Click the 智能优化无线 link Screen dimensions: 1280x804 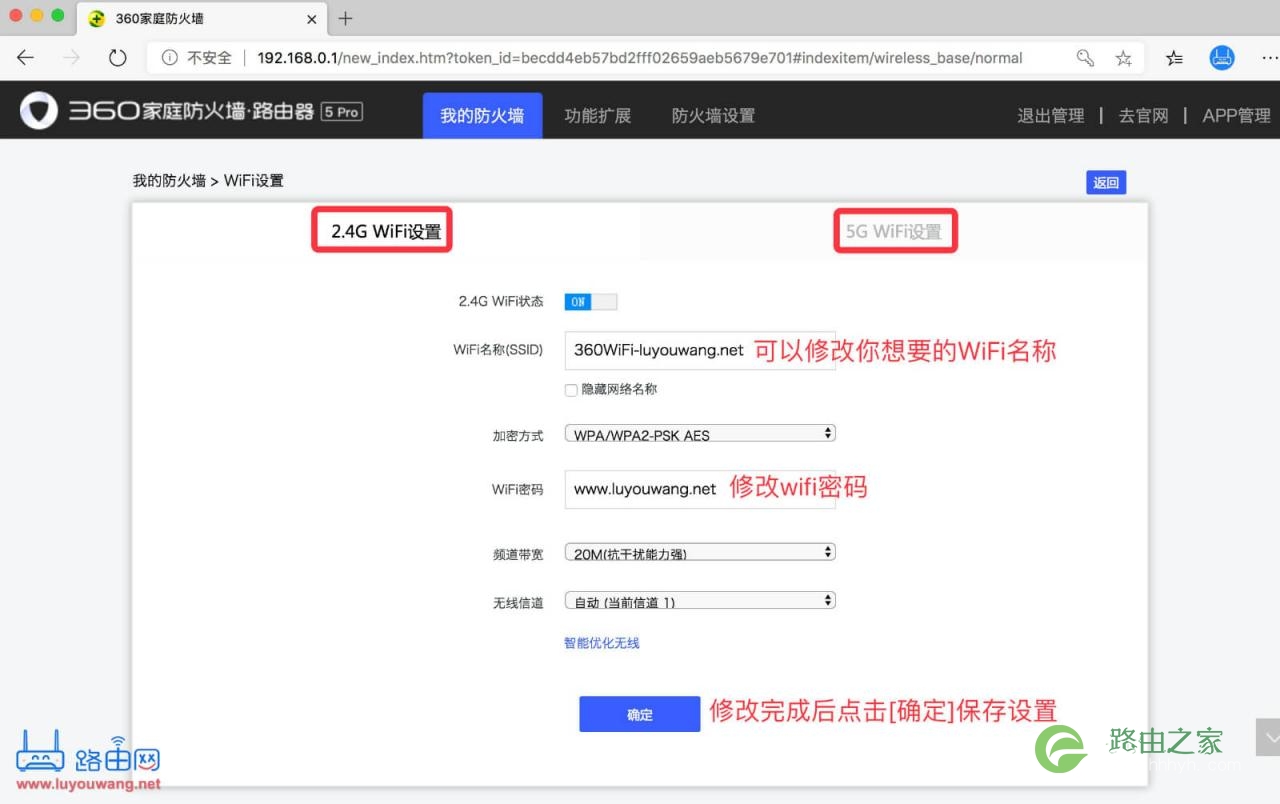coord(602,643)
